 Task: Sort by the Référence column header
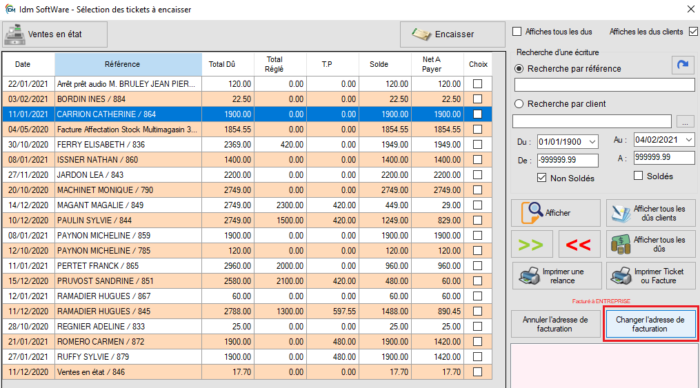coord(129,64)
